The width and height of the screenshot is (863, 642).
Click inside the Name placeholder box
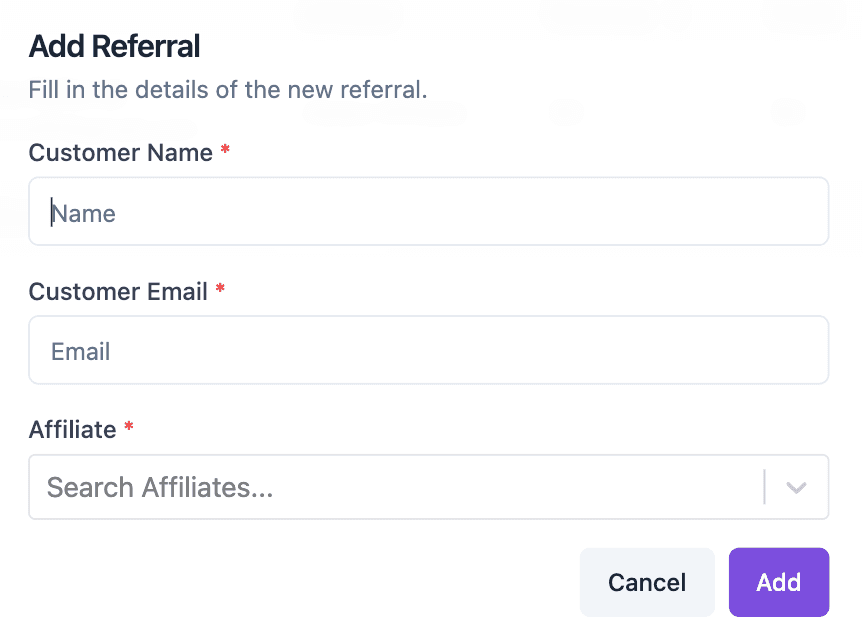click(x=428, y=211)
